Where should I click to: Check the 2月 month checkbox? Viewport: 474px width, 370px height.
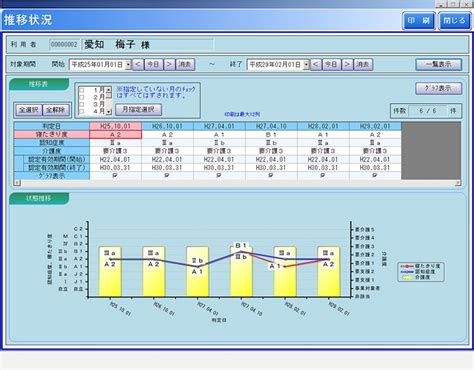pyautogui.click(x=82, y=97)
